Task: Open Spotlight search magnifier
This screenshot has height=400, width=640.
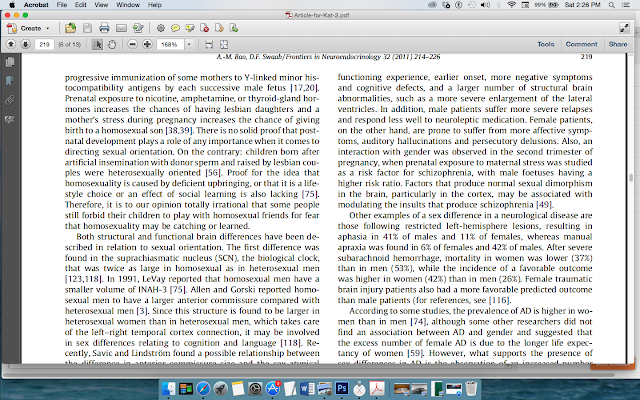Action: pyautogui.click(x=611, y=4)
